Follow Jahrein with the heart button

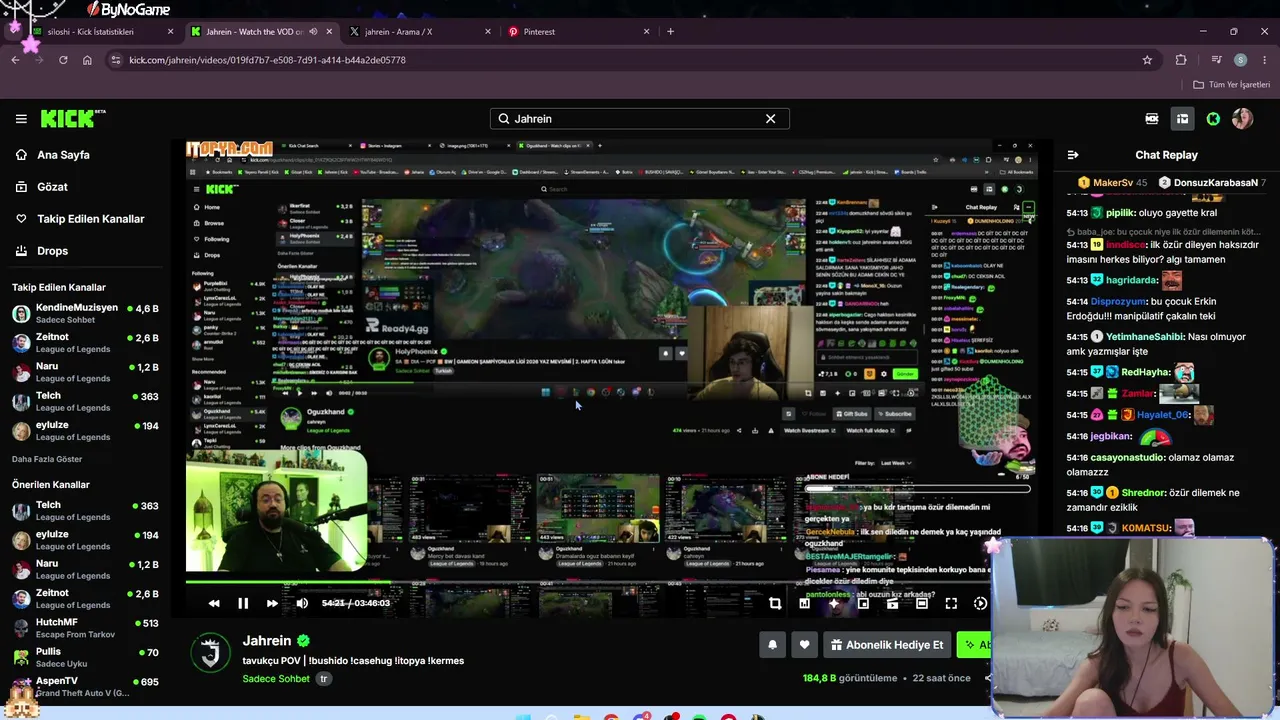804,645
